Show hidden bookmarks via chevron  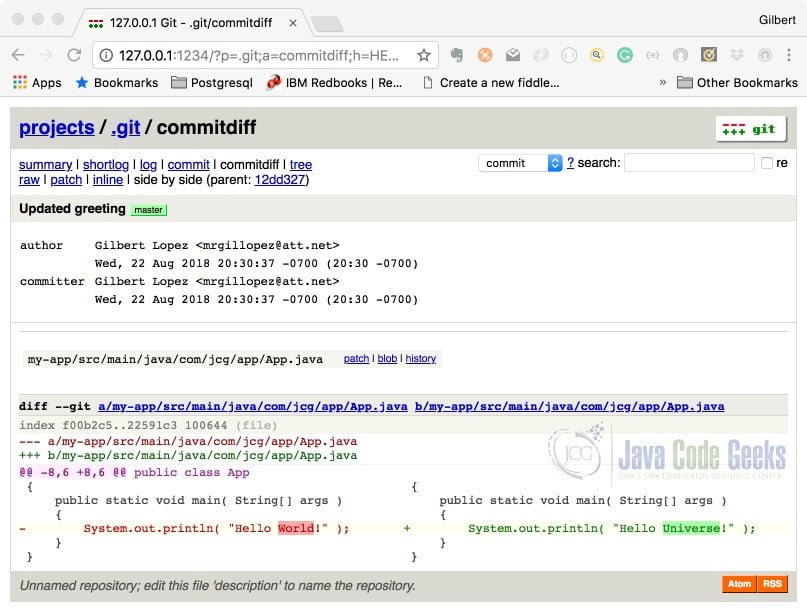pos(662,82)
